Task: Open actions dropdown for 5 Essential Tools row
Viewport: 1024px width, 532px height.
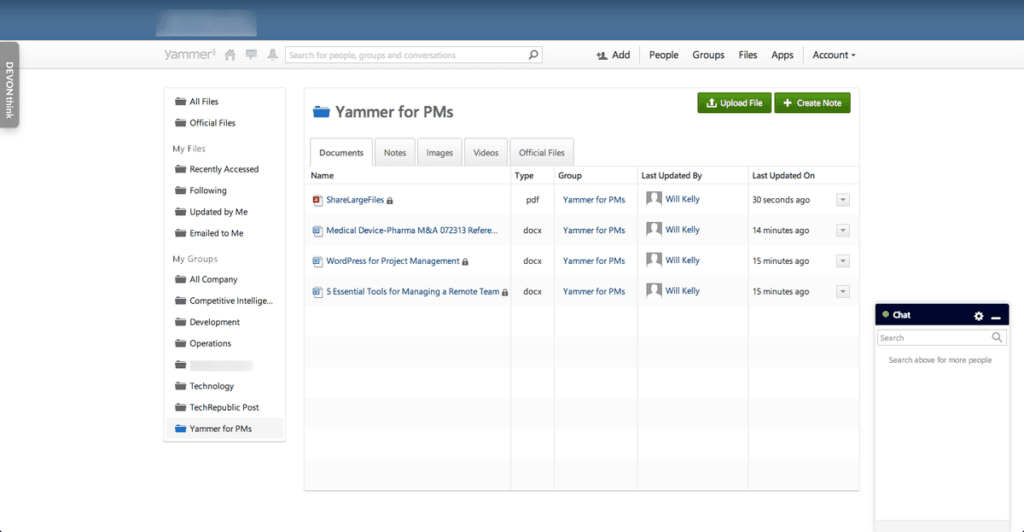Action: click(x=842, y=291)
